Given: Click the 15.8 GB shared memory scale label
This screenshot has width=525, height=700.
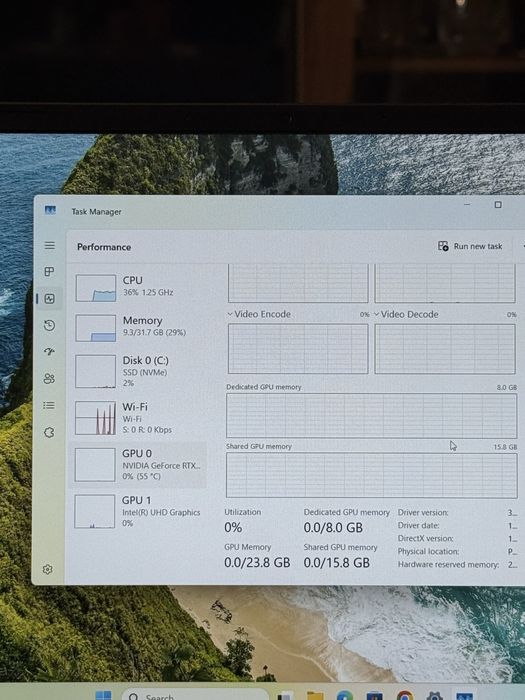Looking at the screenshot, I should pyautogui.click(x=505, y=447).
